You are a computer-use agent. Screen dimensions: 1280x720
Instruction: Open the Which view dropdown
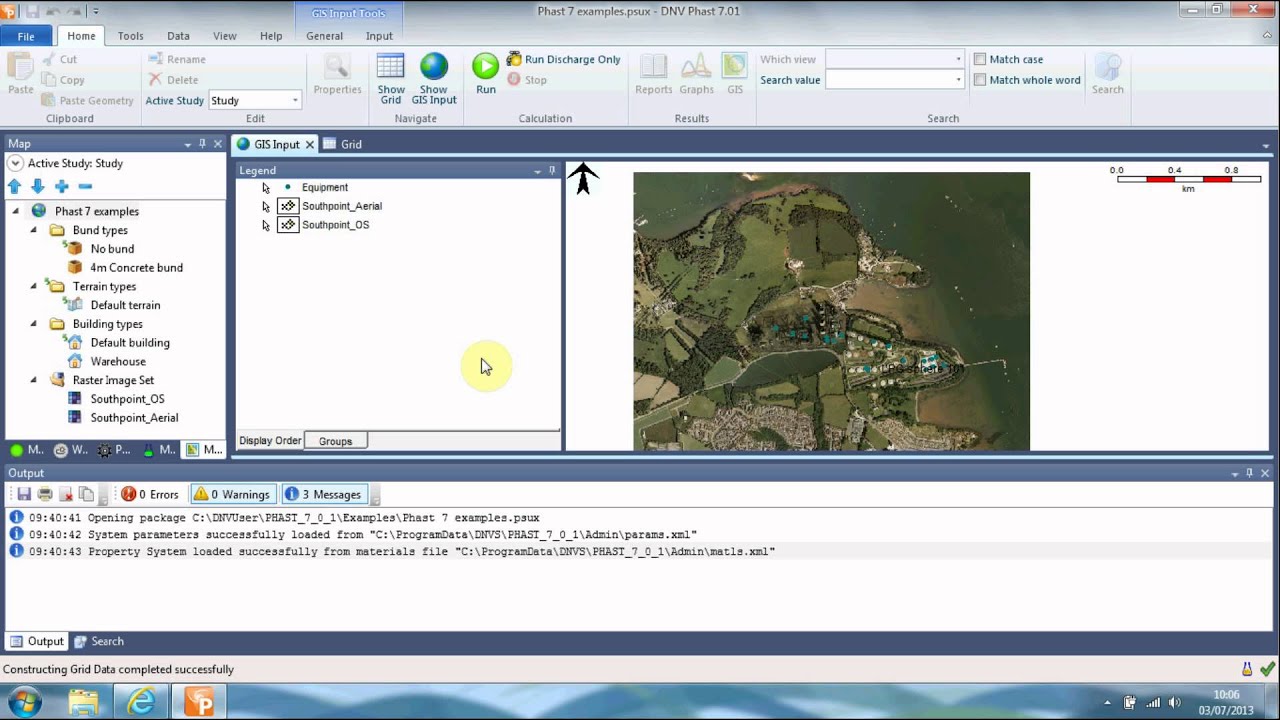pyautogui.click(x=958, y=59)
